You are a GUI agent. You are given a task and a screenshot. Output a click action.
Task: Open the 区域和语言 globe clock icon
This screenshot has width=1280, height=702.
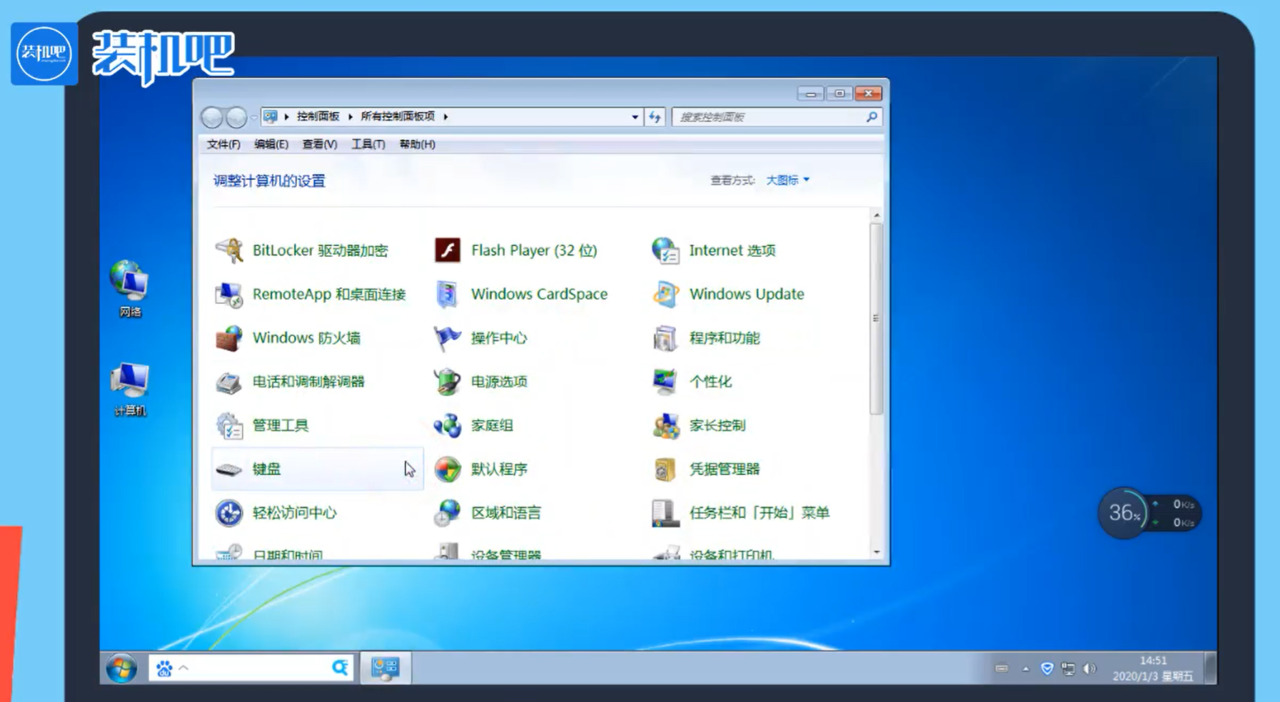click(448, 513)
